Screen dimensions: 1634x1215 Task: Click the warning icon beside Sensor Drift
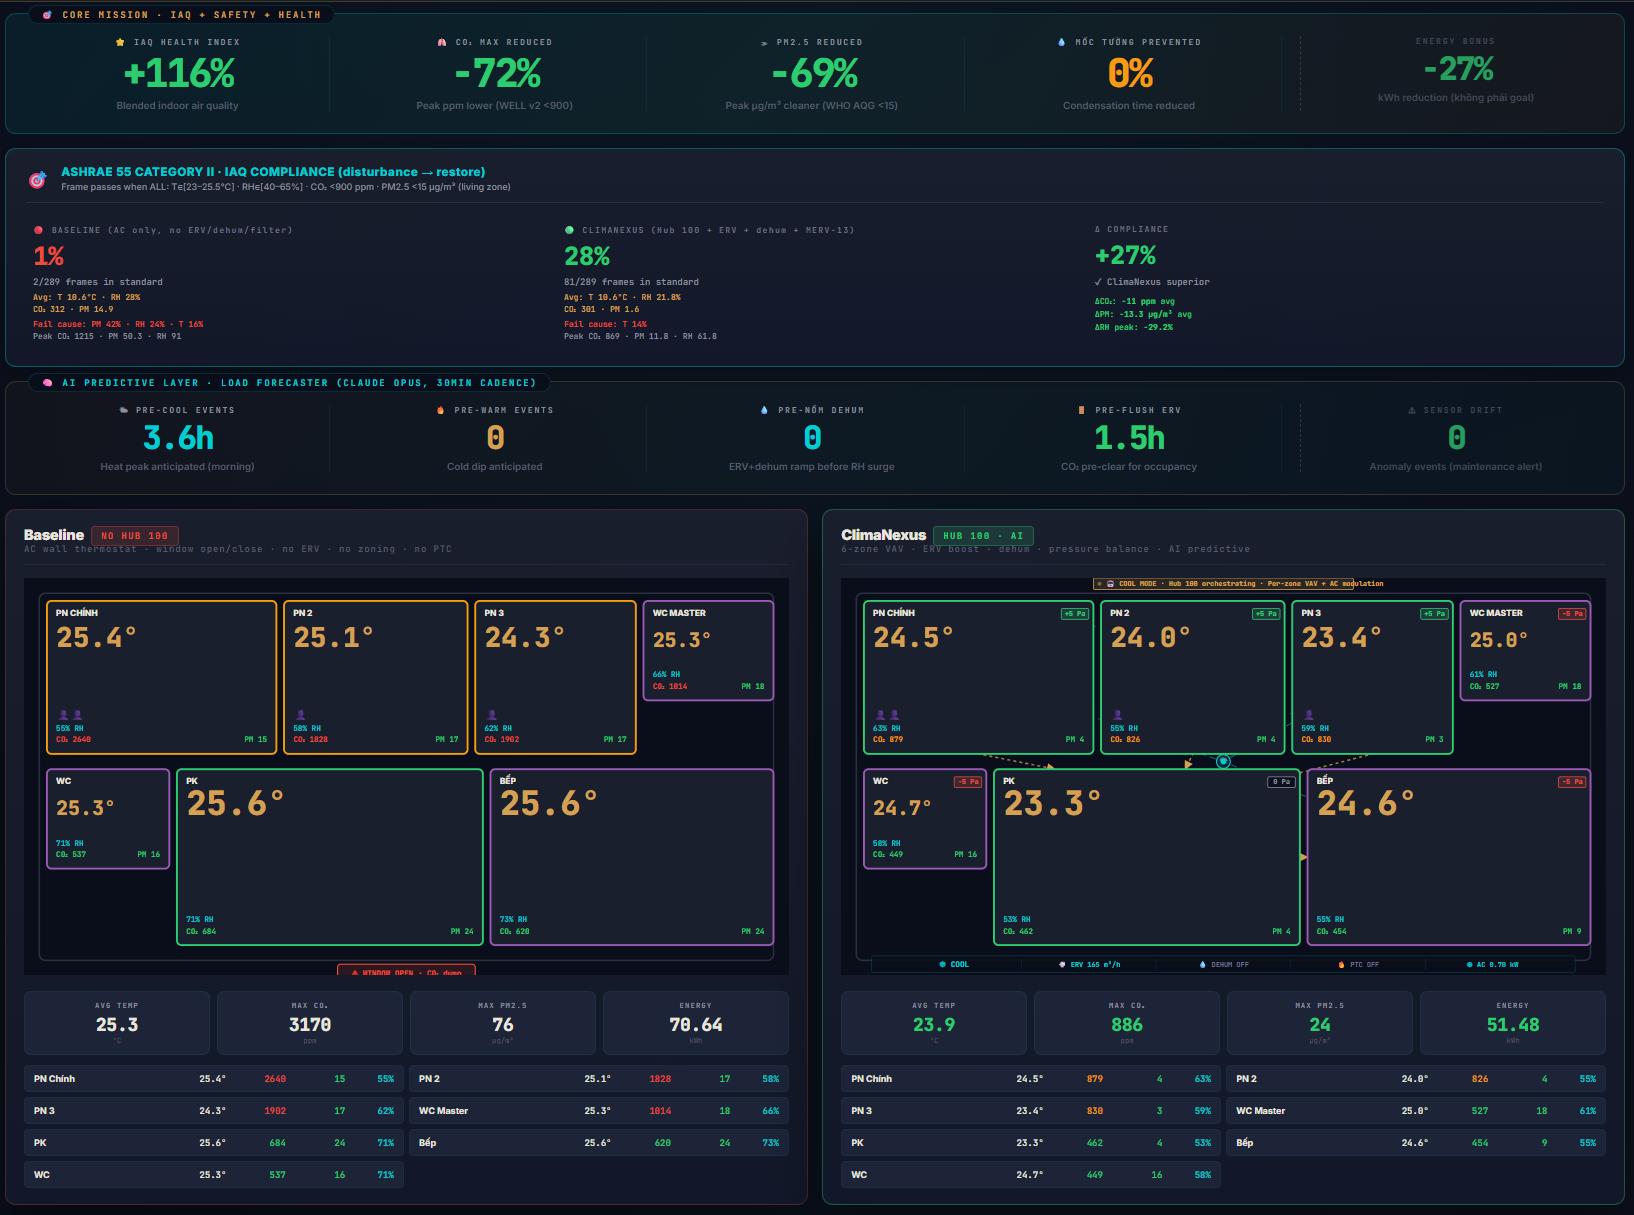(1411, 410)
